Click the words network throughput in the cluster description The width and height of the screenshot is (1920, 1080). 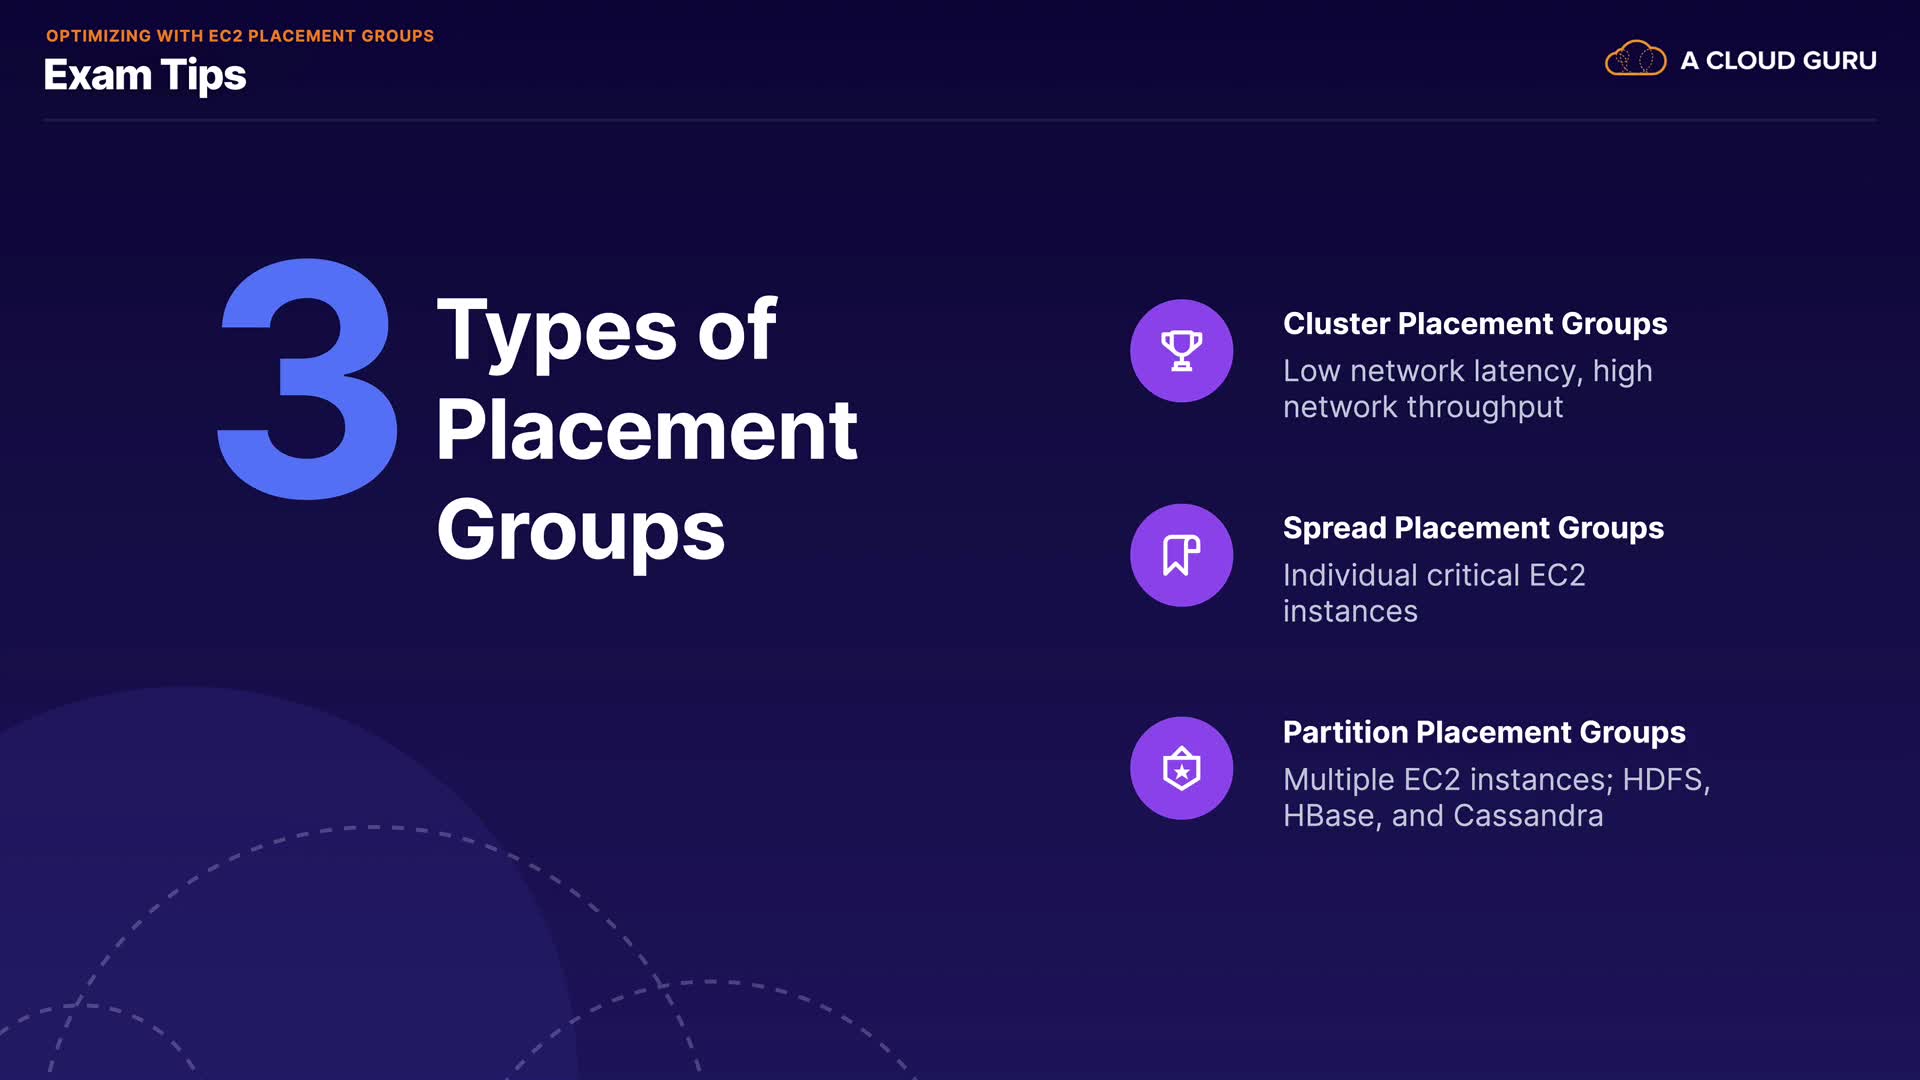tap(1423, 407)
